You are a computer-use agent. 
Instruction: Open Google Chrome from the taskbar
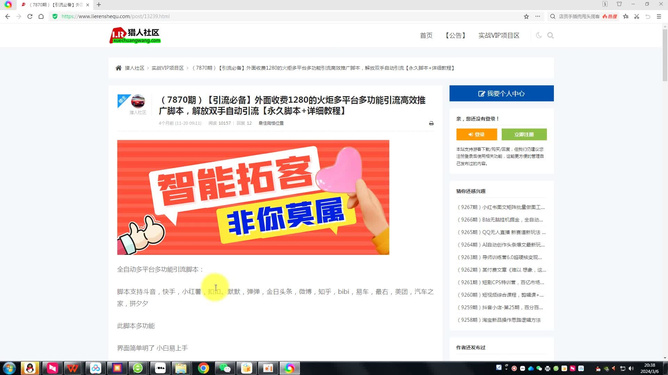[x=203, y=368]
